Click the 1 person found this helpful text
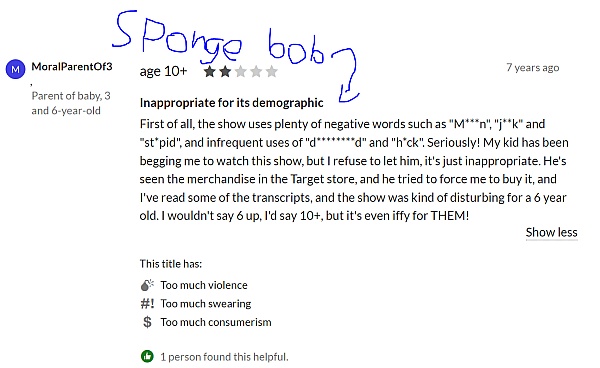This screenshot has height=368, width=600. [224, 357]
